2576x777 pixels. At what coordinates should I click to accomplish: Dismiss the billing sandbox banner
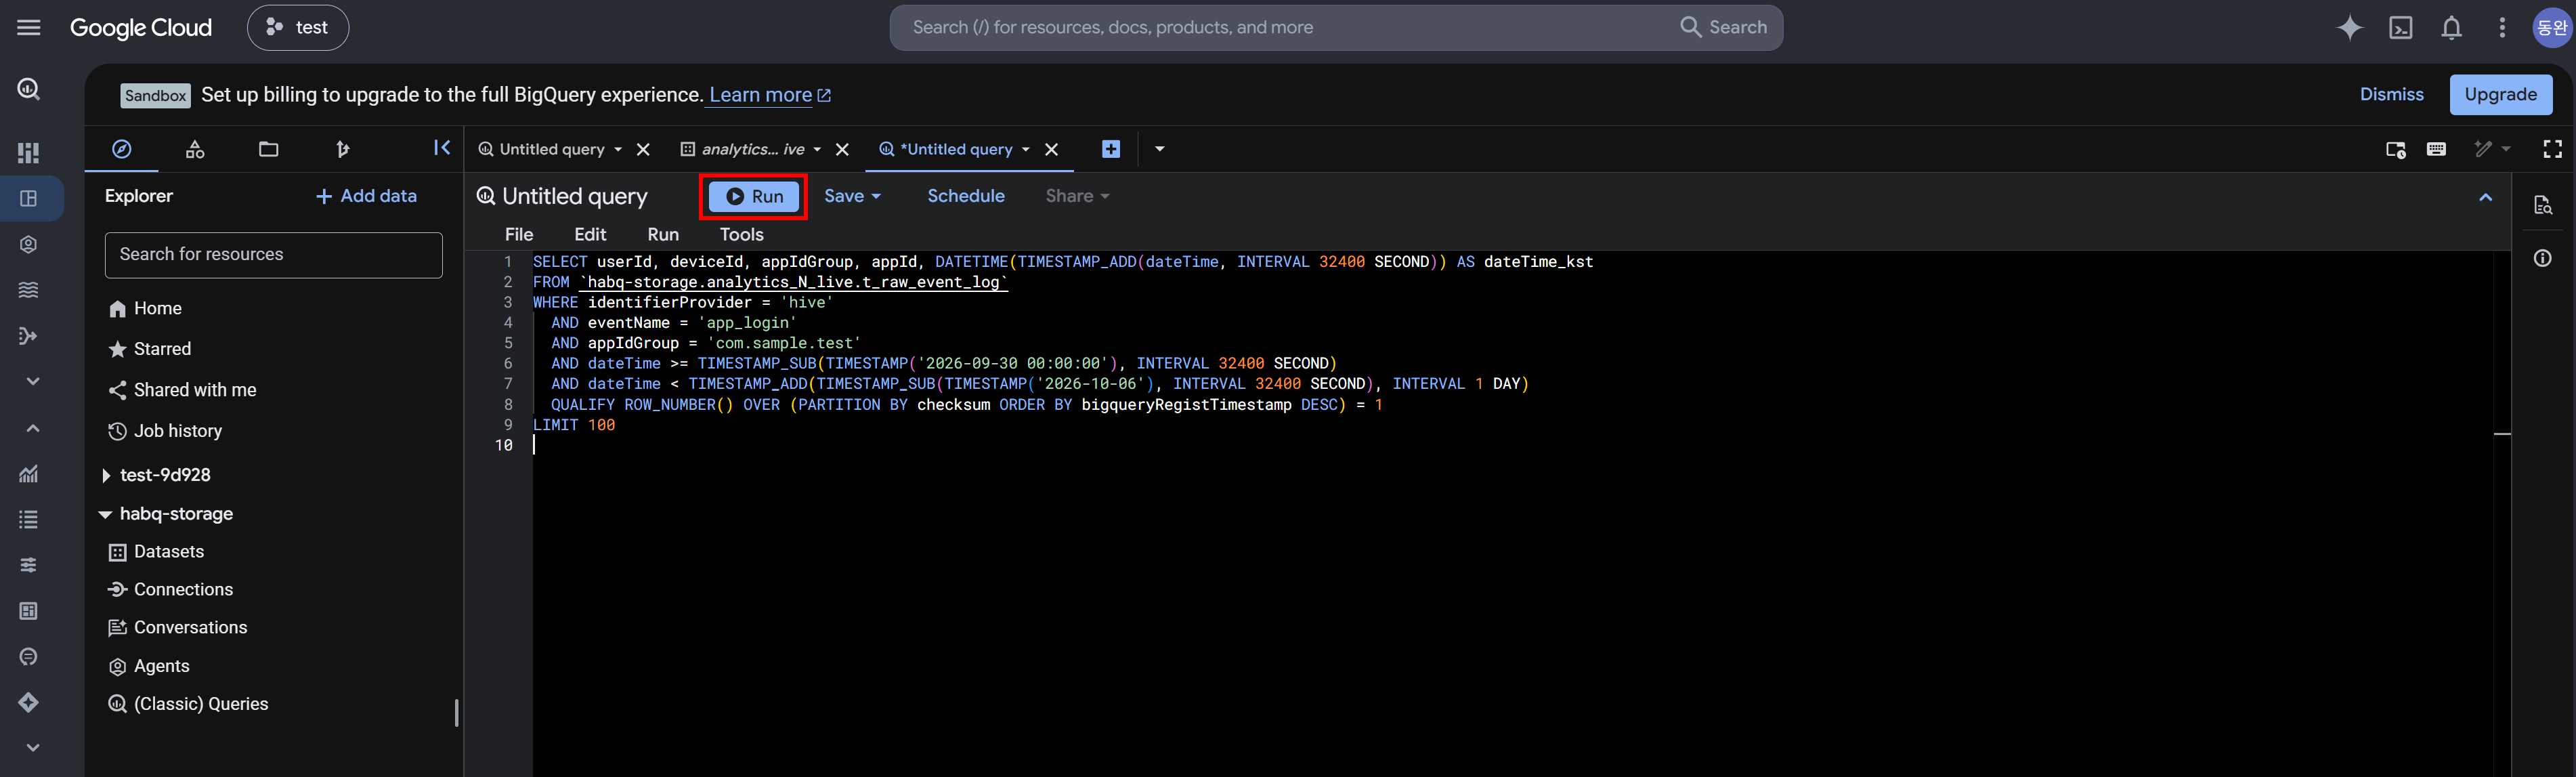(x=2391, y=95)
